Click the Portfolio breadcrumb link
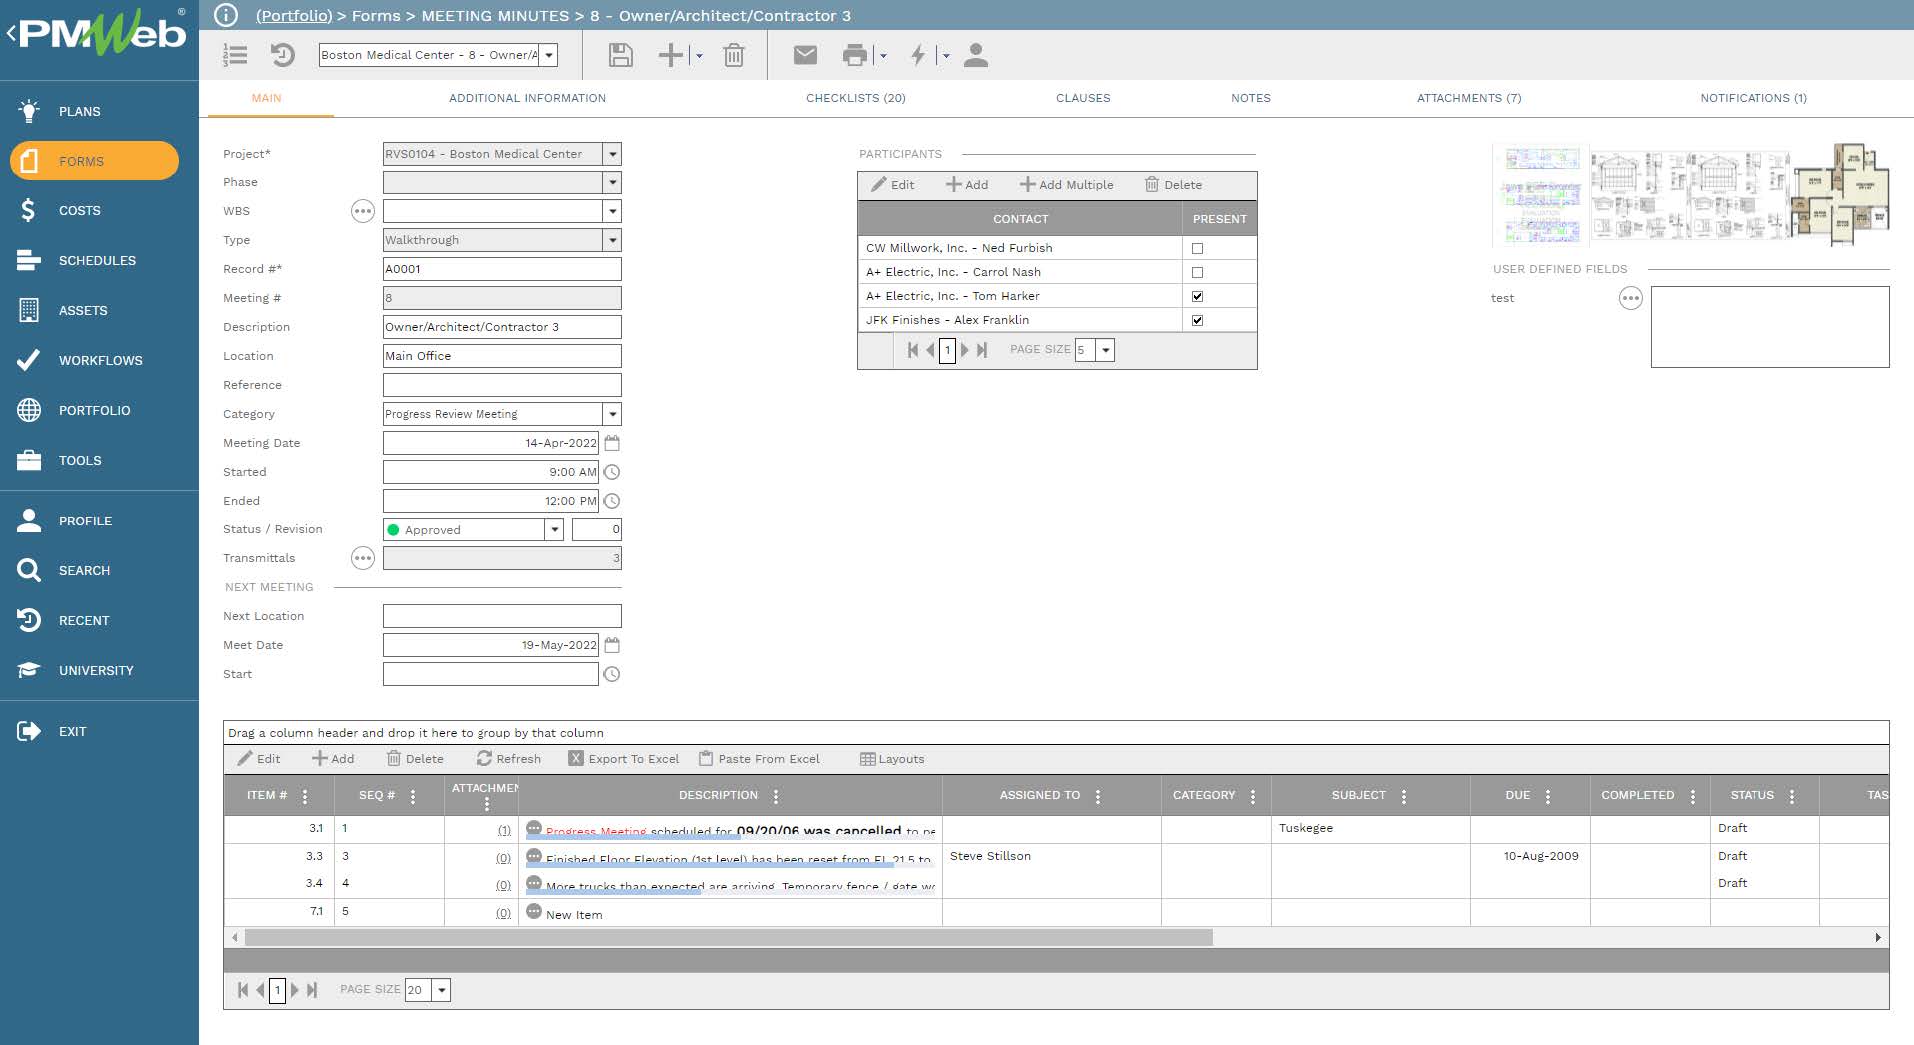The image size is (1914, 1045). [x=293, y=16]
